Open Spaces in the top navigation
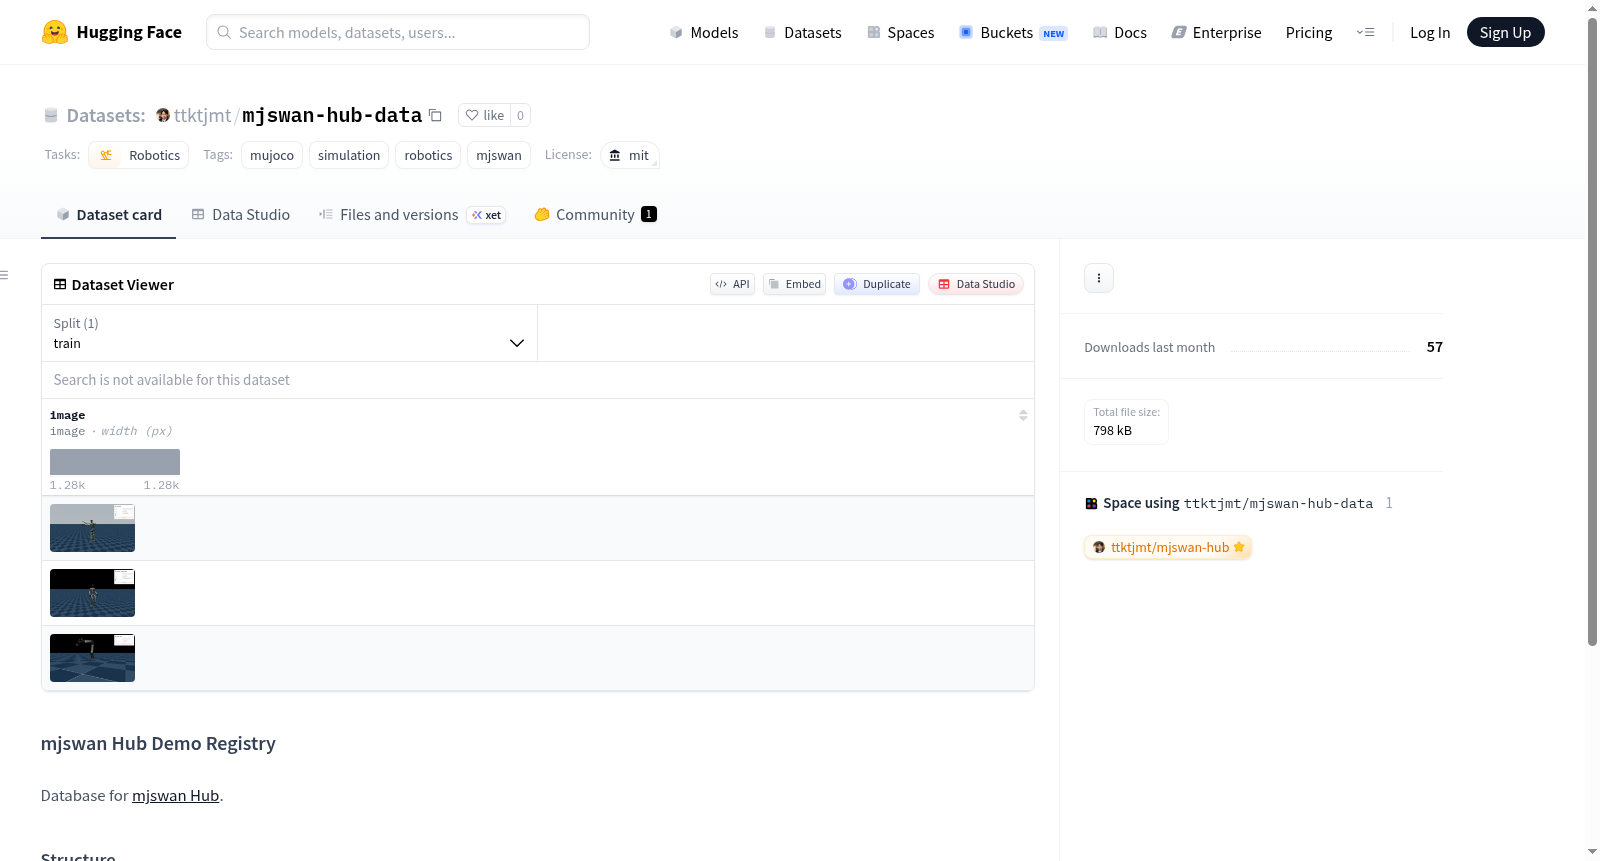The height and width of the screenshot is (861, 1600). click(900, 32)
